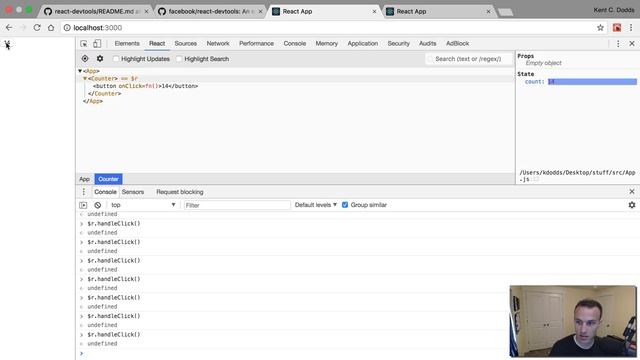Reload the localhost page
Screen dimensions: 640x360
pos(37,28)
